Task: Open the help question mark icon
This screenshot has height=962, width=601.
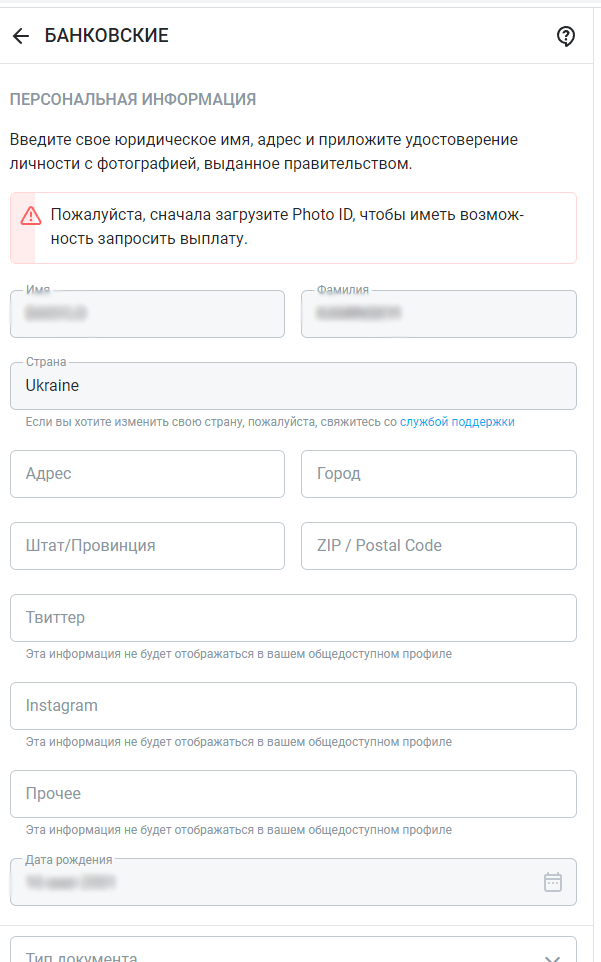Action: (x=566, y=36)
